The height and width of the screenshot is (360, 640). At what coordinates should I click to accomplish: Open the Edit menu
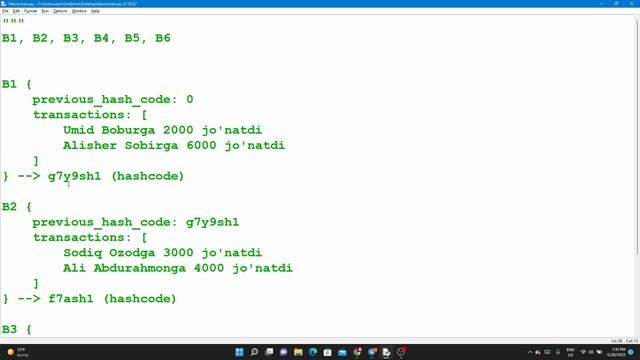[16, 11]
